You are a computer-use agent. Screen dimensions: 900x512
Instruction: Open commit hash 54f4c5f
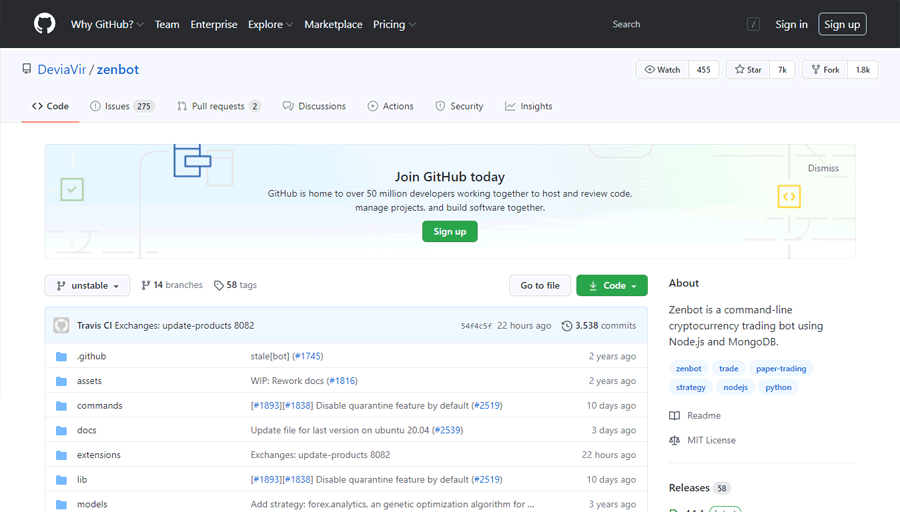(476, 326)
